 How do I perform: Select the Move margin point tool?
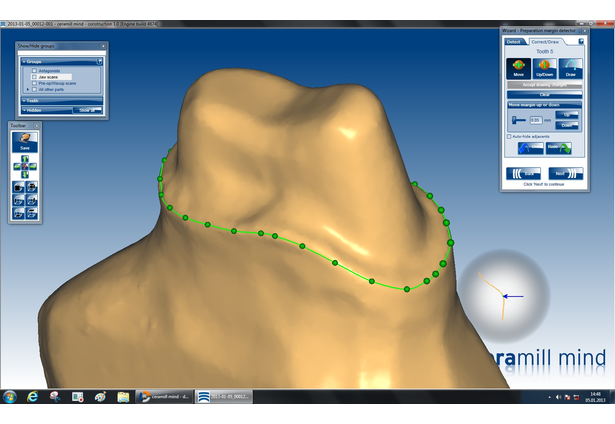(x=519, y=68)
